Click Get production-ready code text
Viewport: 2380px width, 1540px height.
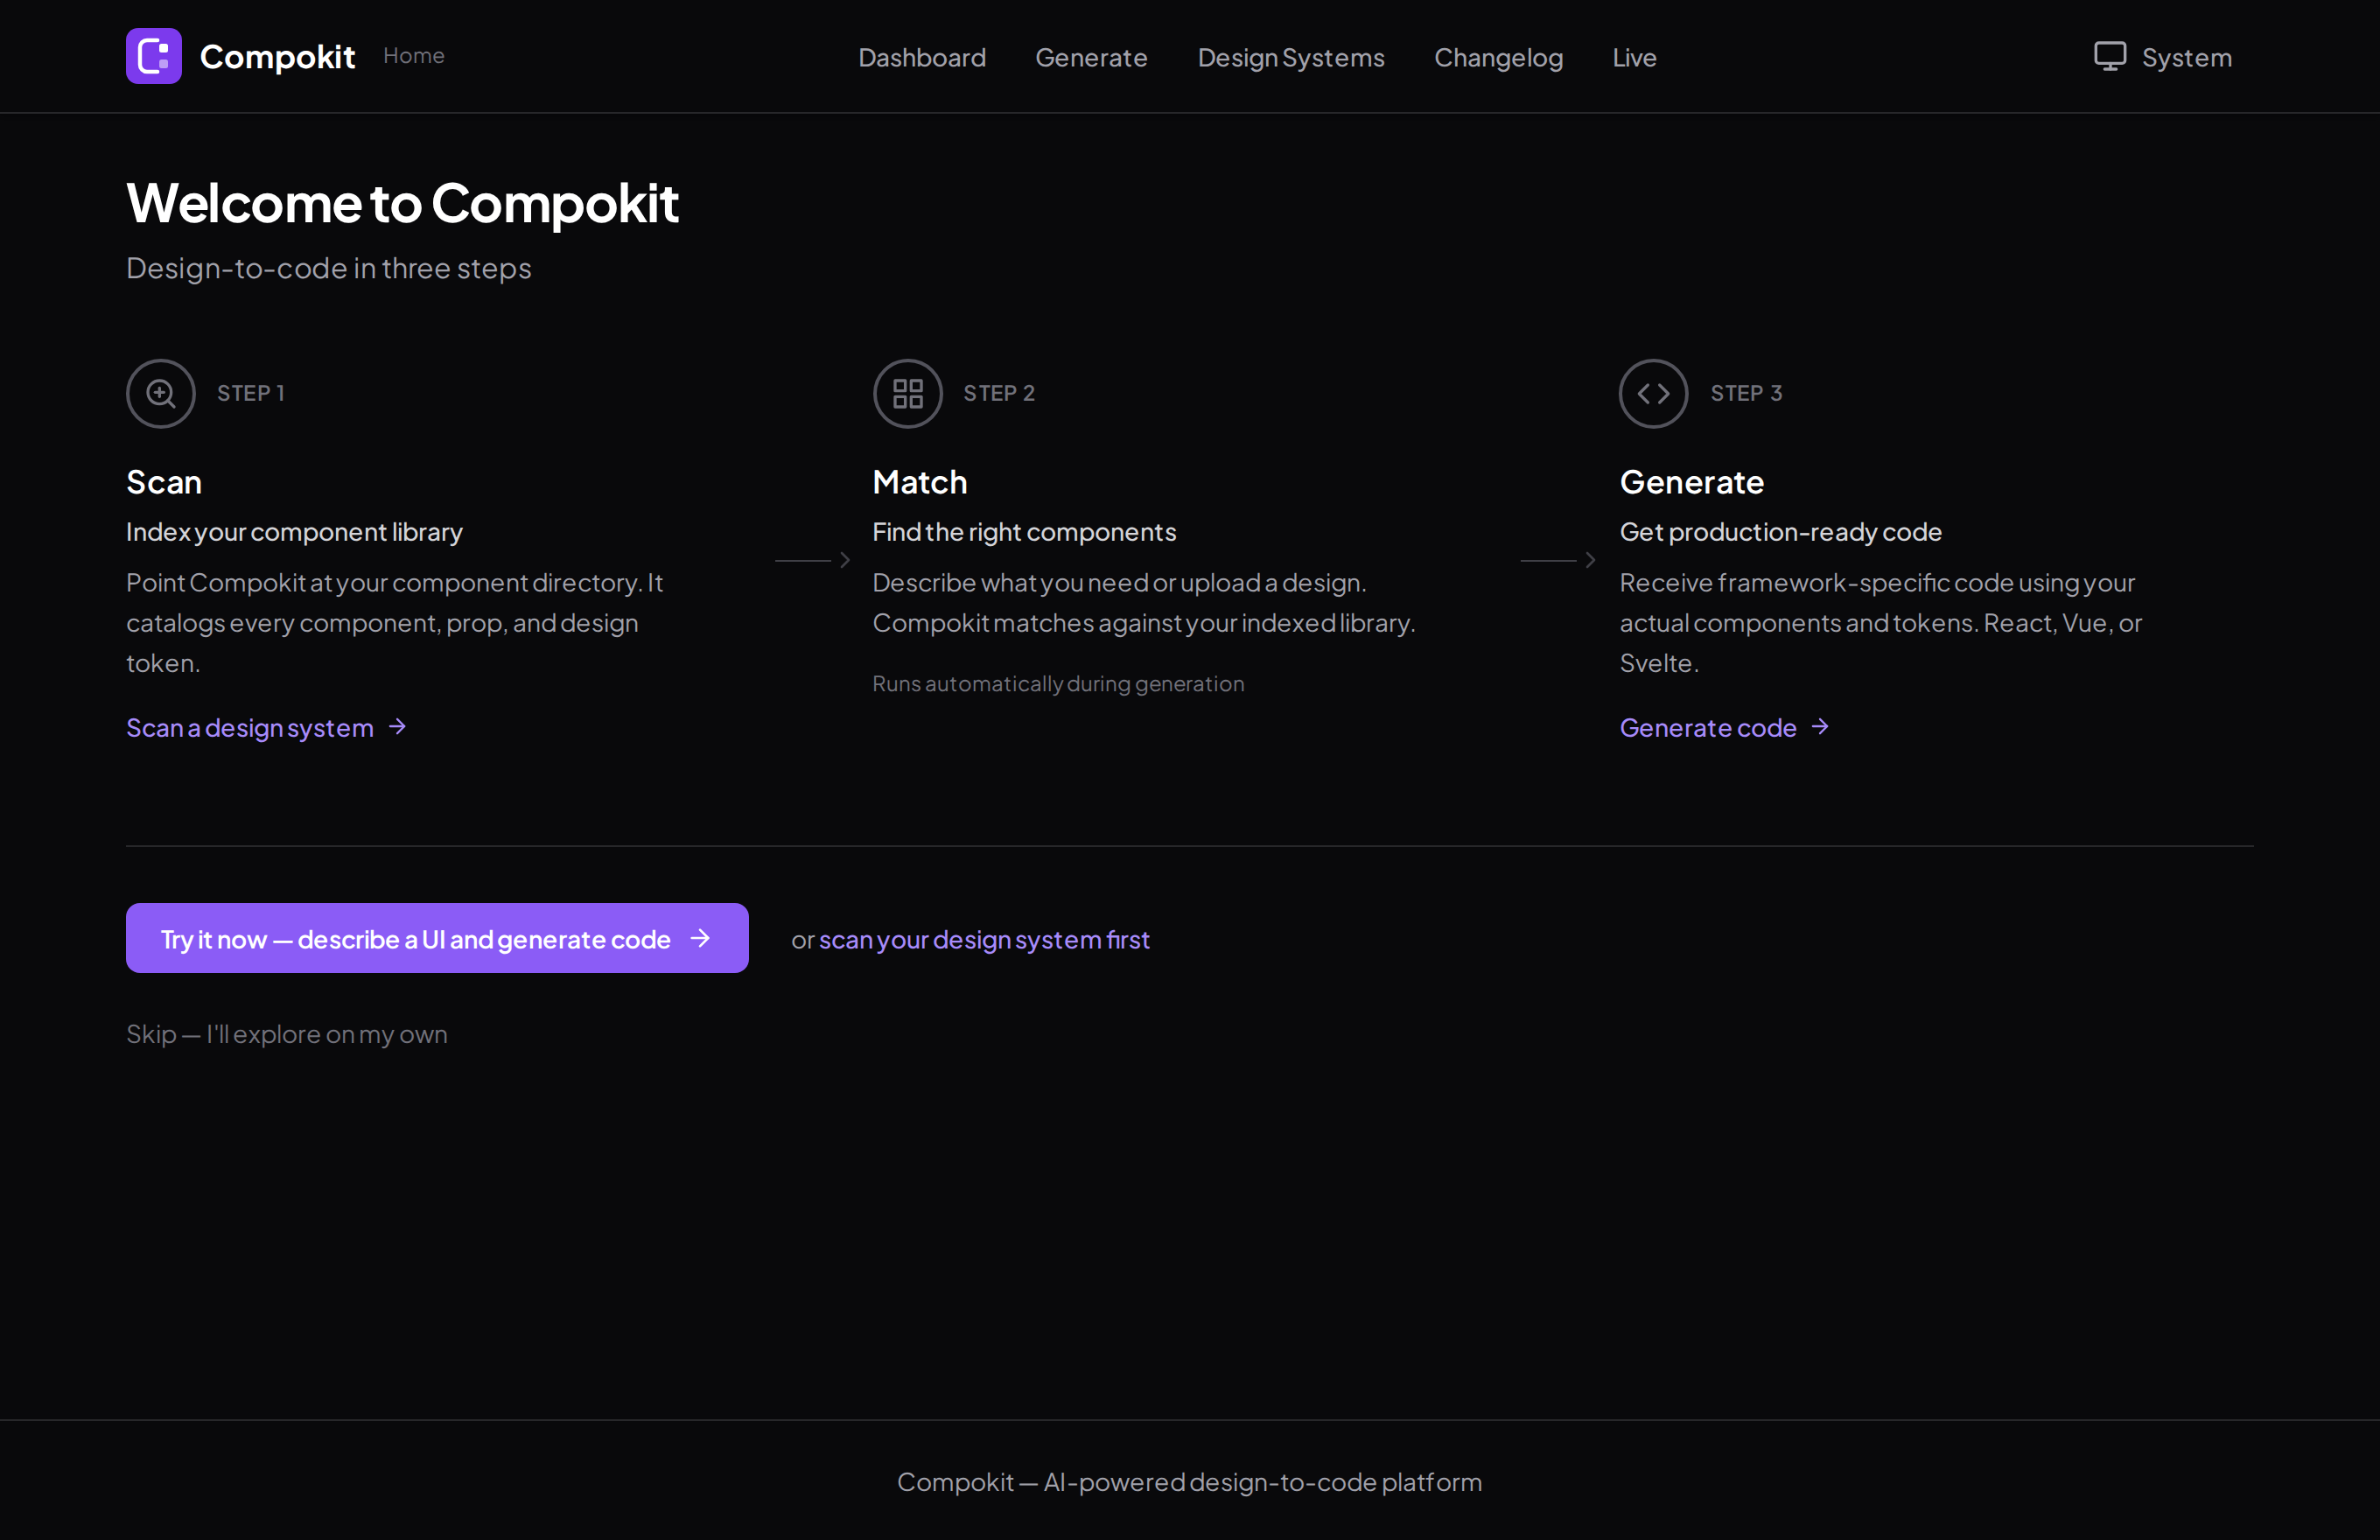tap(1780, 532)
